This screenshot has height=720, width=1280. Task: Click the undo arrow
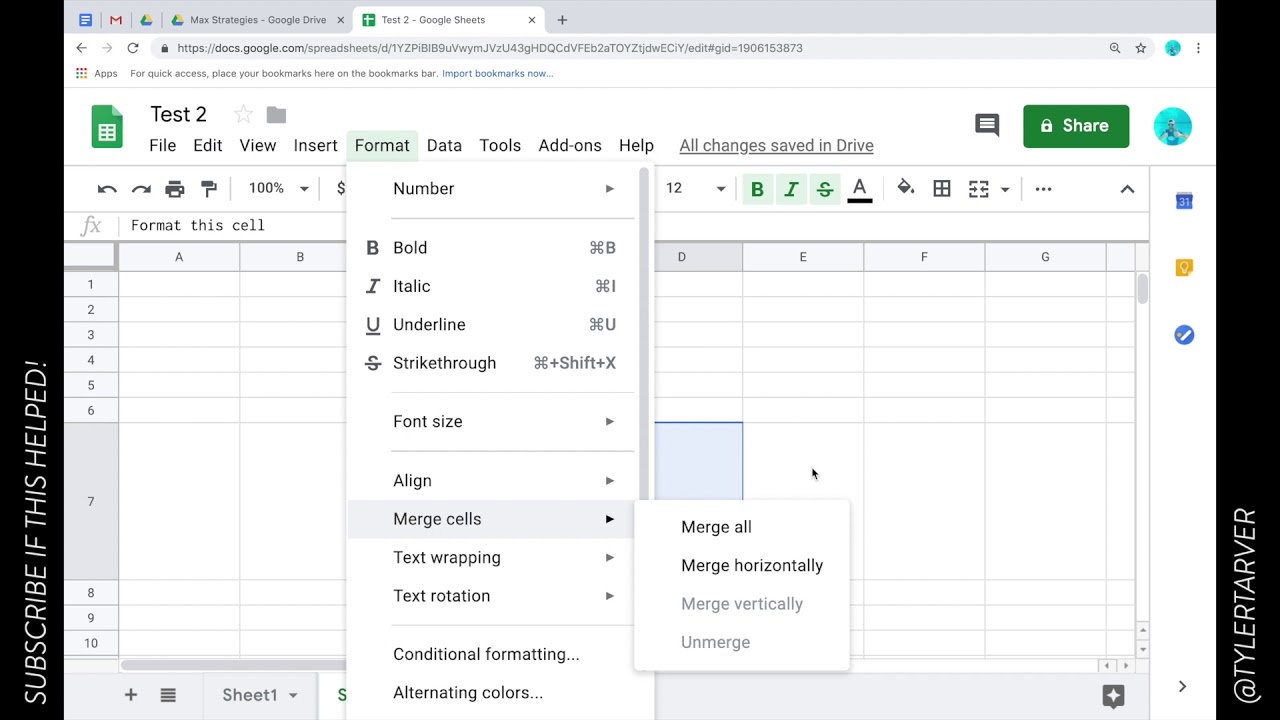tap(107, 189)
